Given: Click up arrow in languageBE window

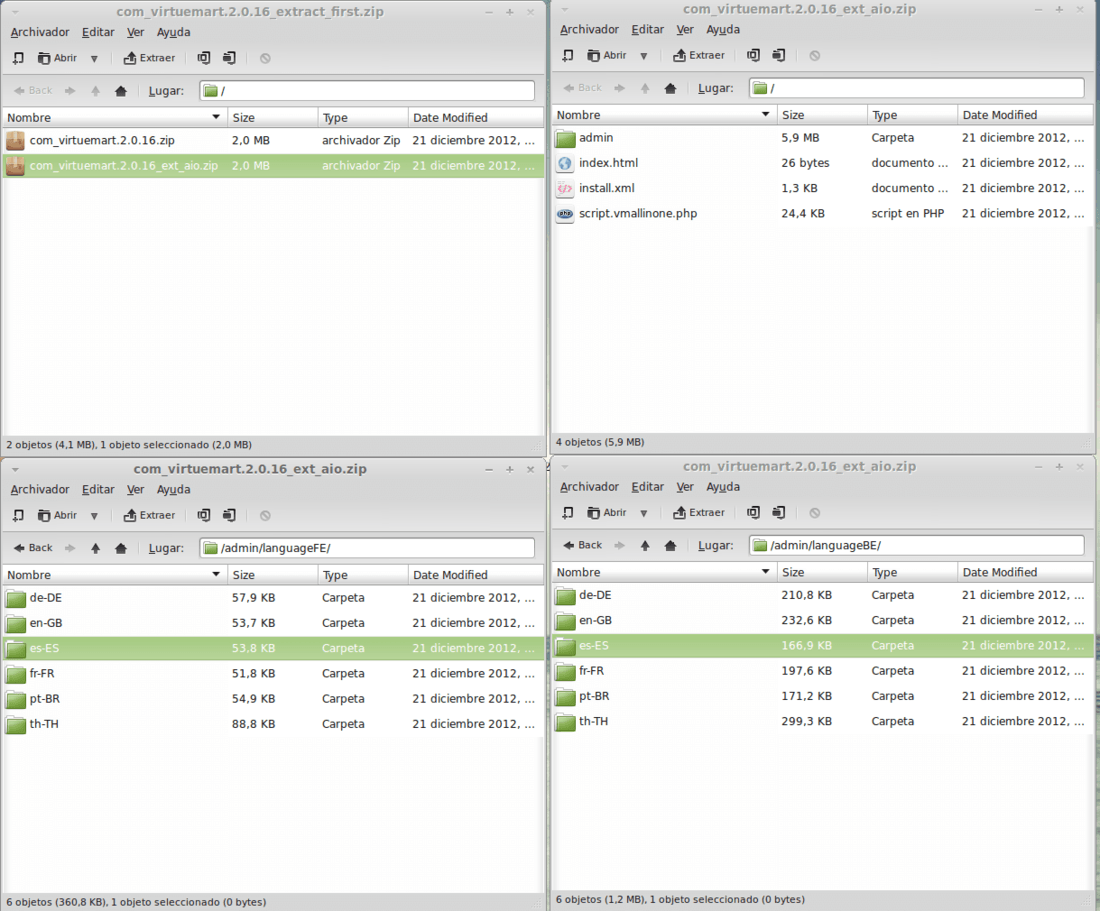Looking at the screenshot, I should 645,546.
